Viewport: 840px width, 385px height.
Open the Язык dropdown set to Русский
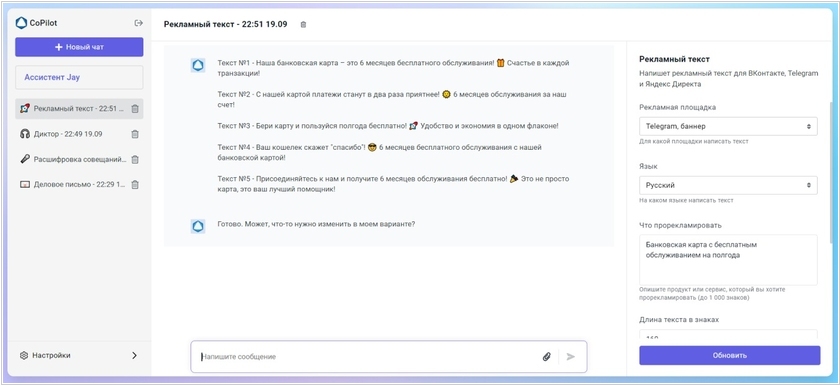728,185
